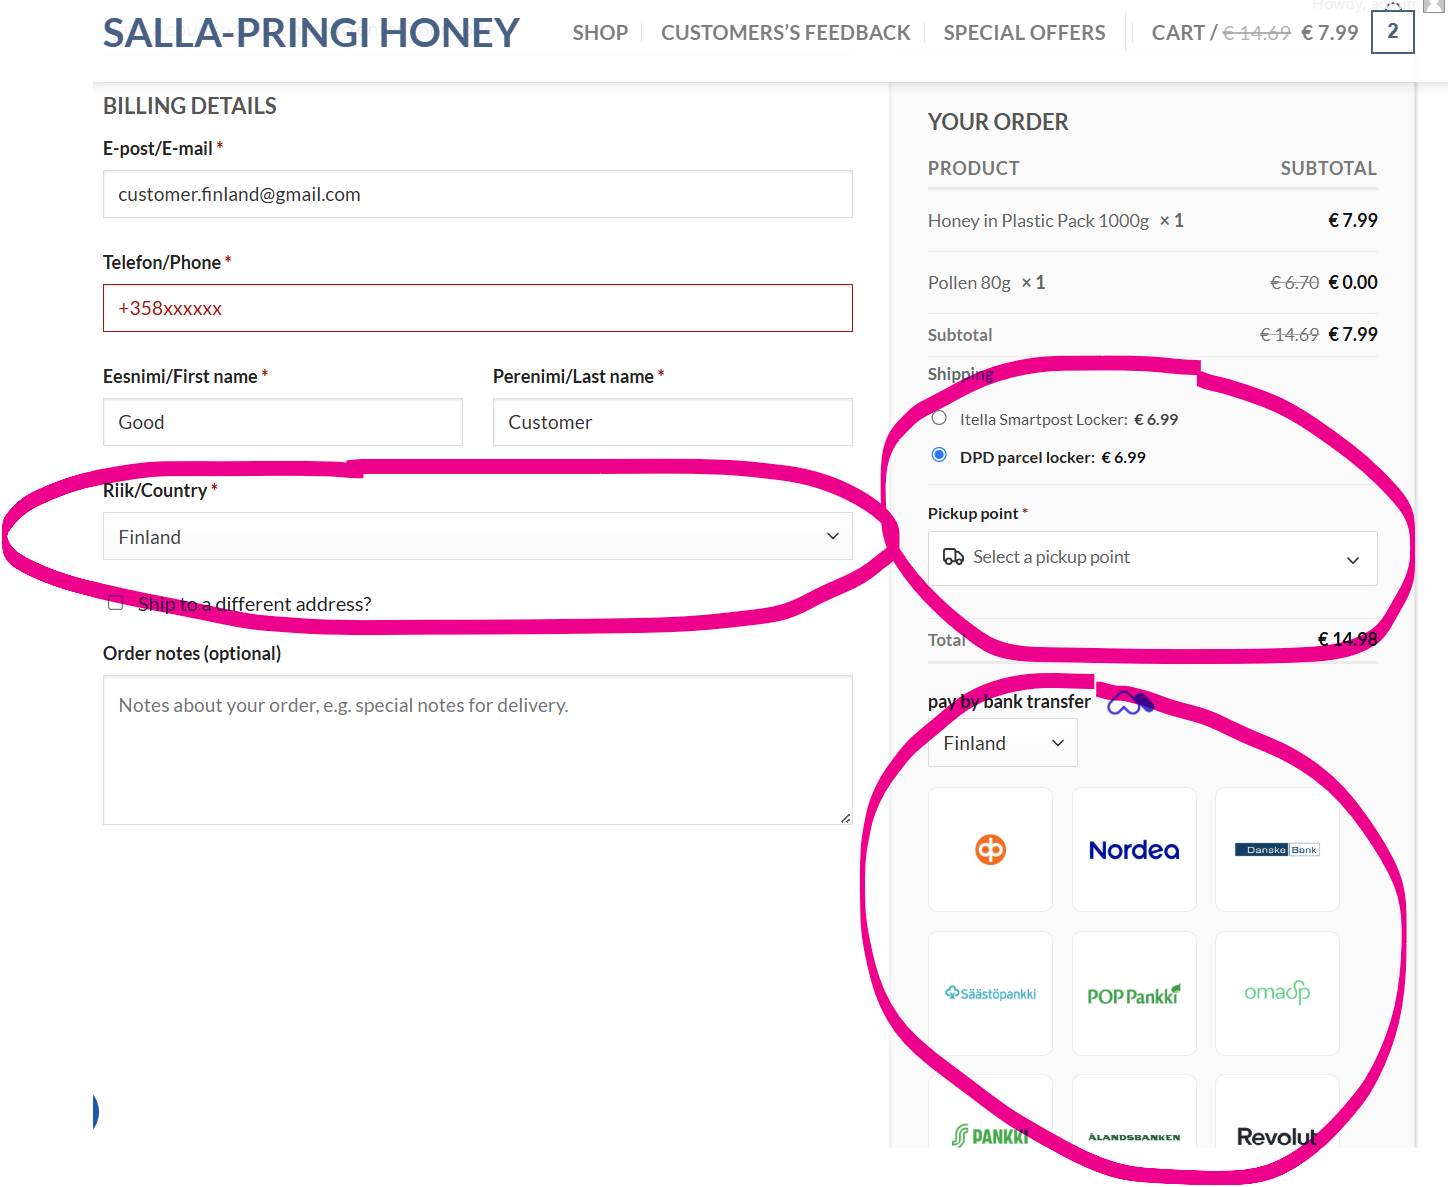Screen dimensions: 1448x1187
Task: Open Special Offers menu item
Action: pos(1024,33)
